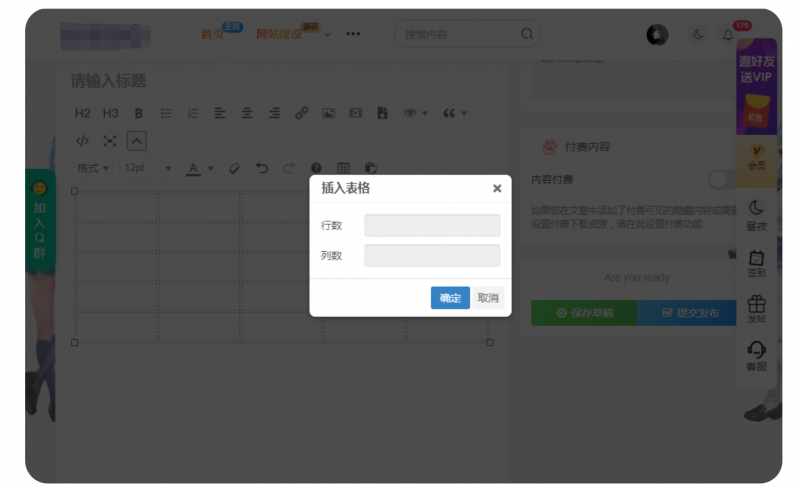Click the insert link icon
Viewport: 800px width, 489px height.
[301, 114]
